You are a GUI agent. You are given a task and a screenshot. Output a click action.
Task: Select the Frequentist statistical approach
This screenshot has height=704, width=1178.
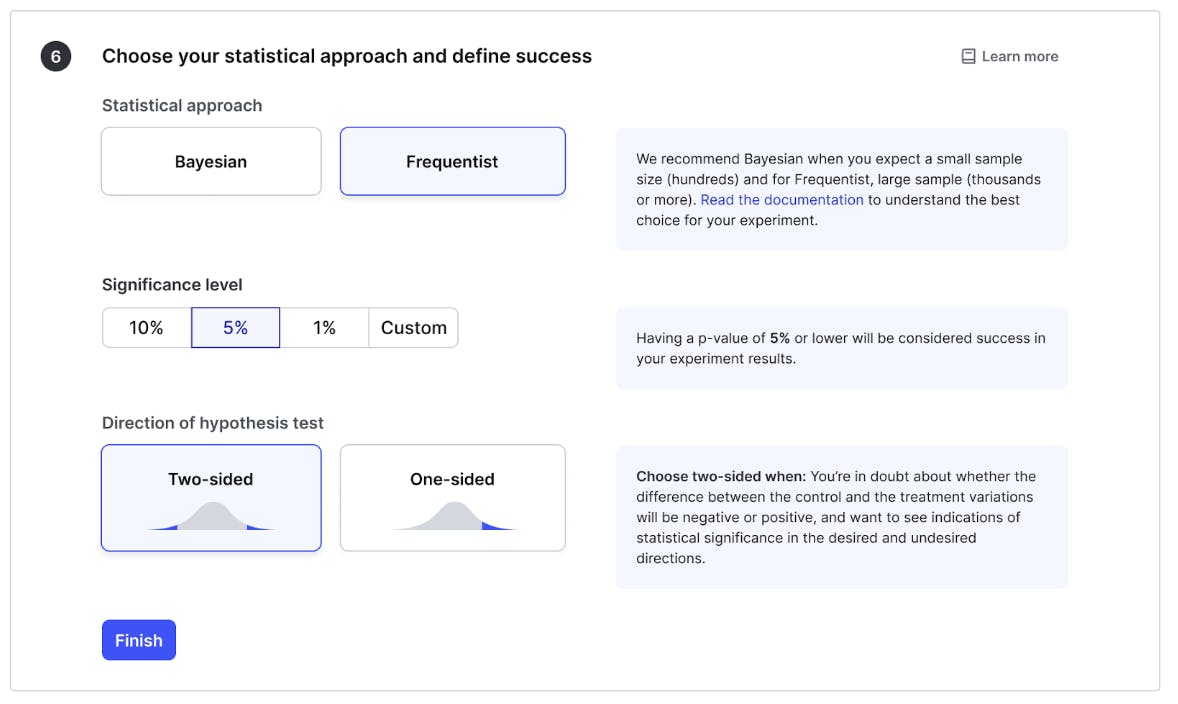tap(452, 161)
